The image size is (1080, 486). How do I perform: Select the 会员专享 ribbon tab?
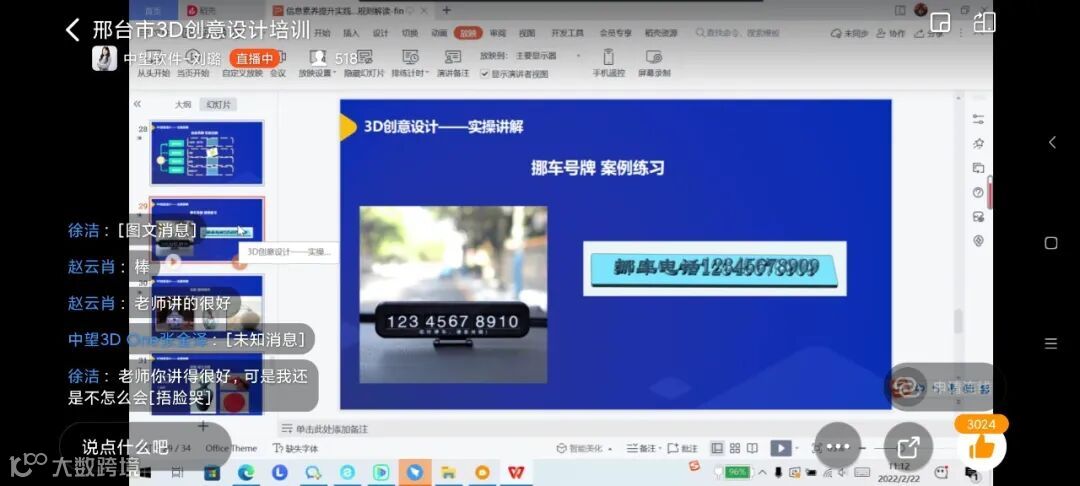pyautogui.click(x=615, y=33)
